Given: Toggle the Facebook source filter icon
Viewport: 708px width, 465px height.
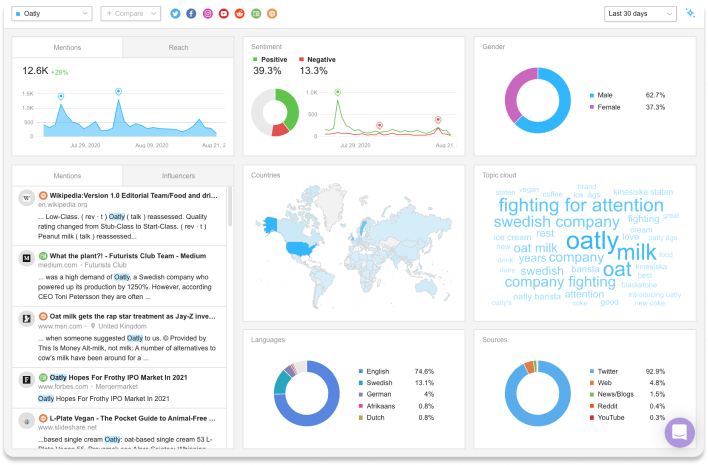Looking at the screenshot, I should pos(191,14).
